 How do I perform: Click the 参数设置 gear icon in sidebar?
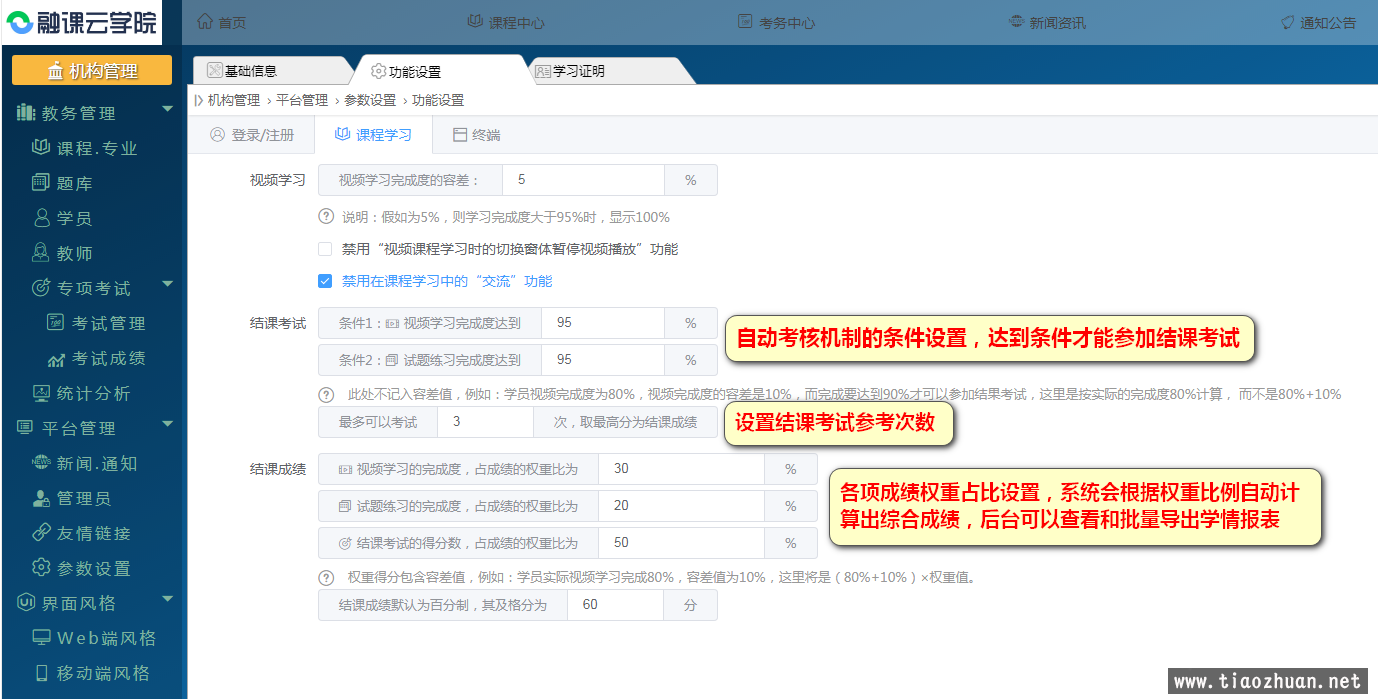point(41,568)
